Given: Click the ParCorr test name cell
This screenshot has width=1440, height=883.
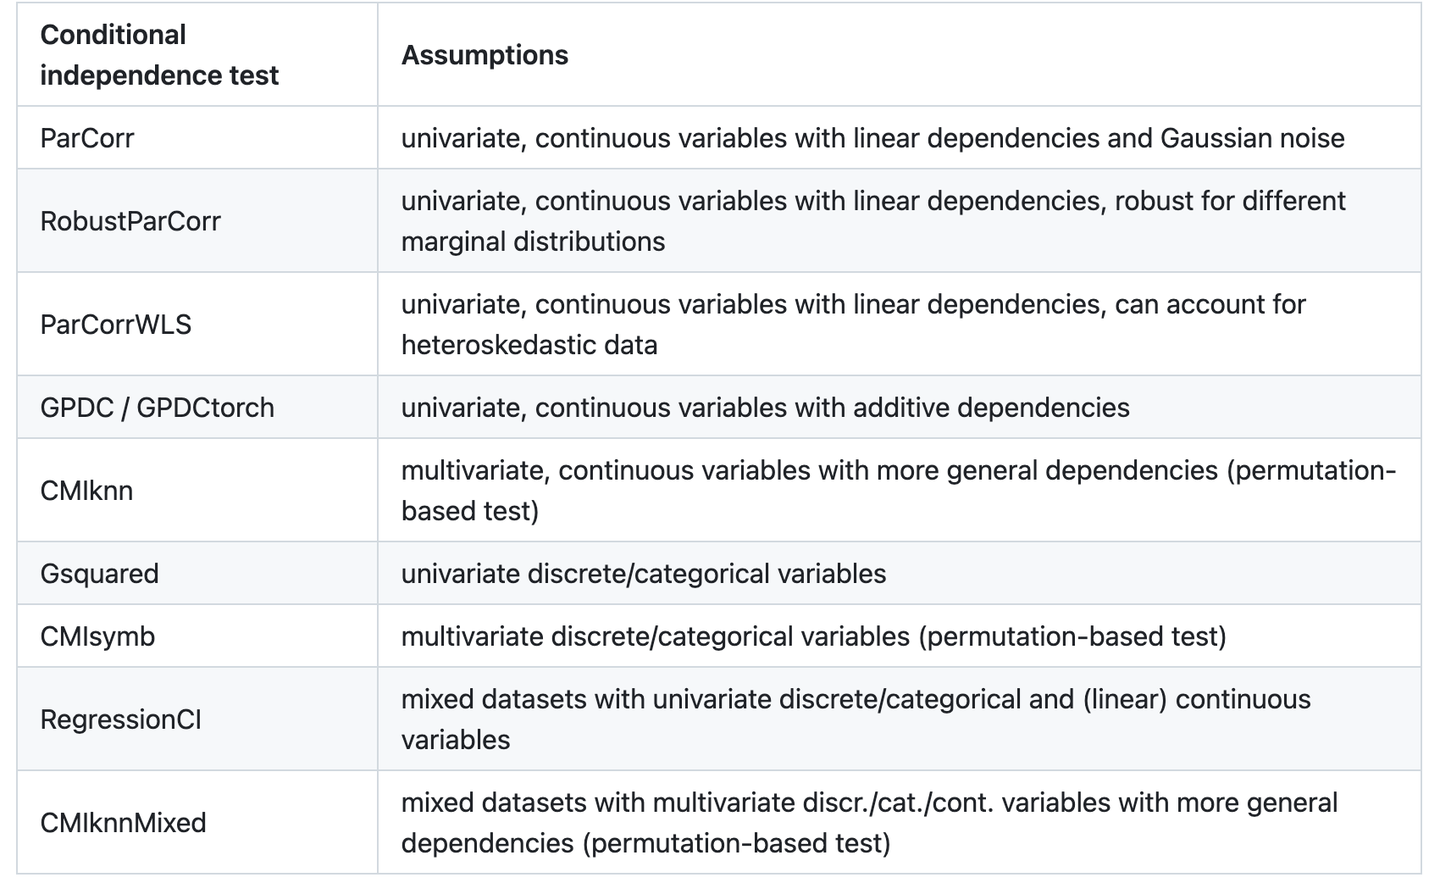Looking at the screenshot, I should click(x=87, y=138).
